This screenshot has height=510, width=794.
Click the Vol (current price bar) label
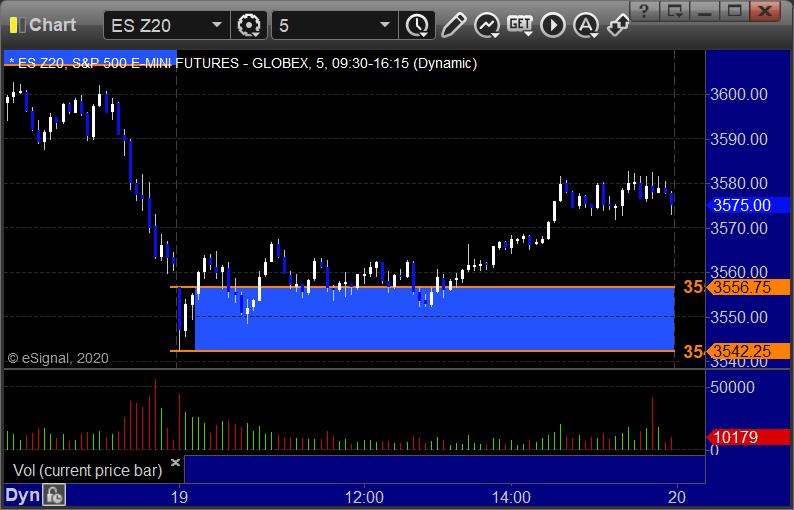[88, 470]
